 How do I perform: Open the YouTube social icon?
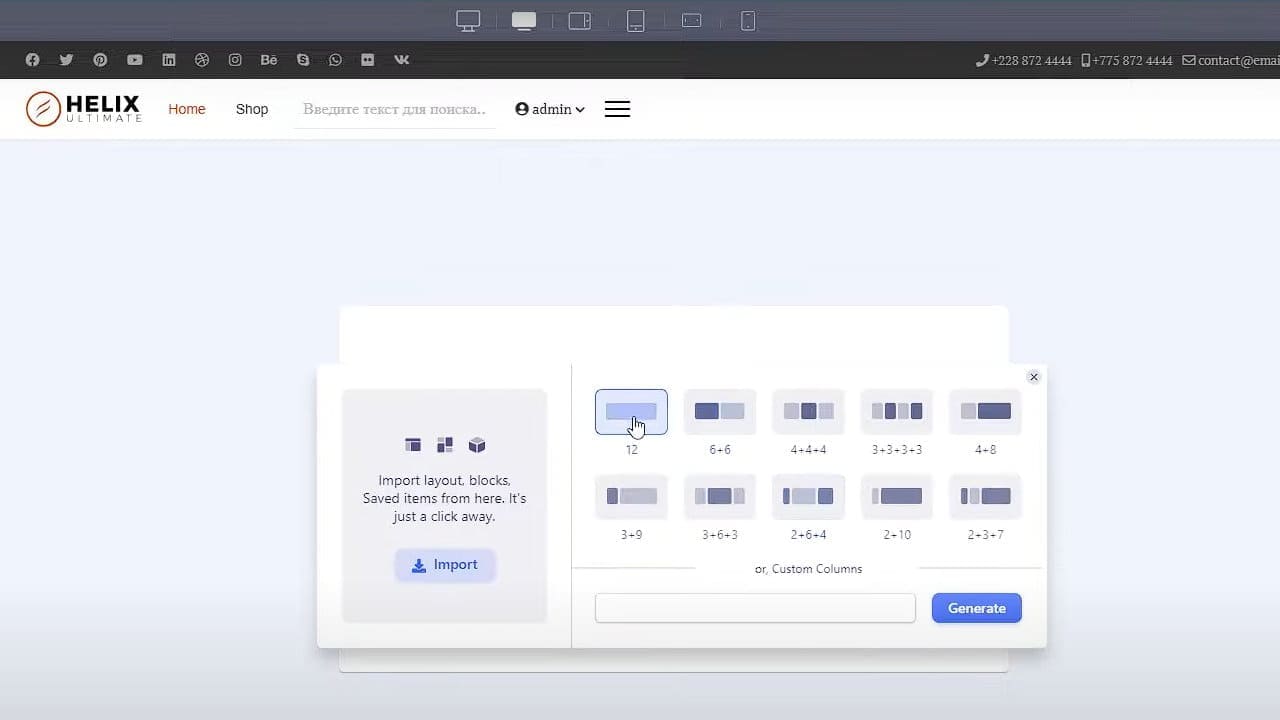click(x=135, y=60)
